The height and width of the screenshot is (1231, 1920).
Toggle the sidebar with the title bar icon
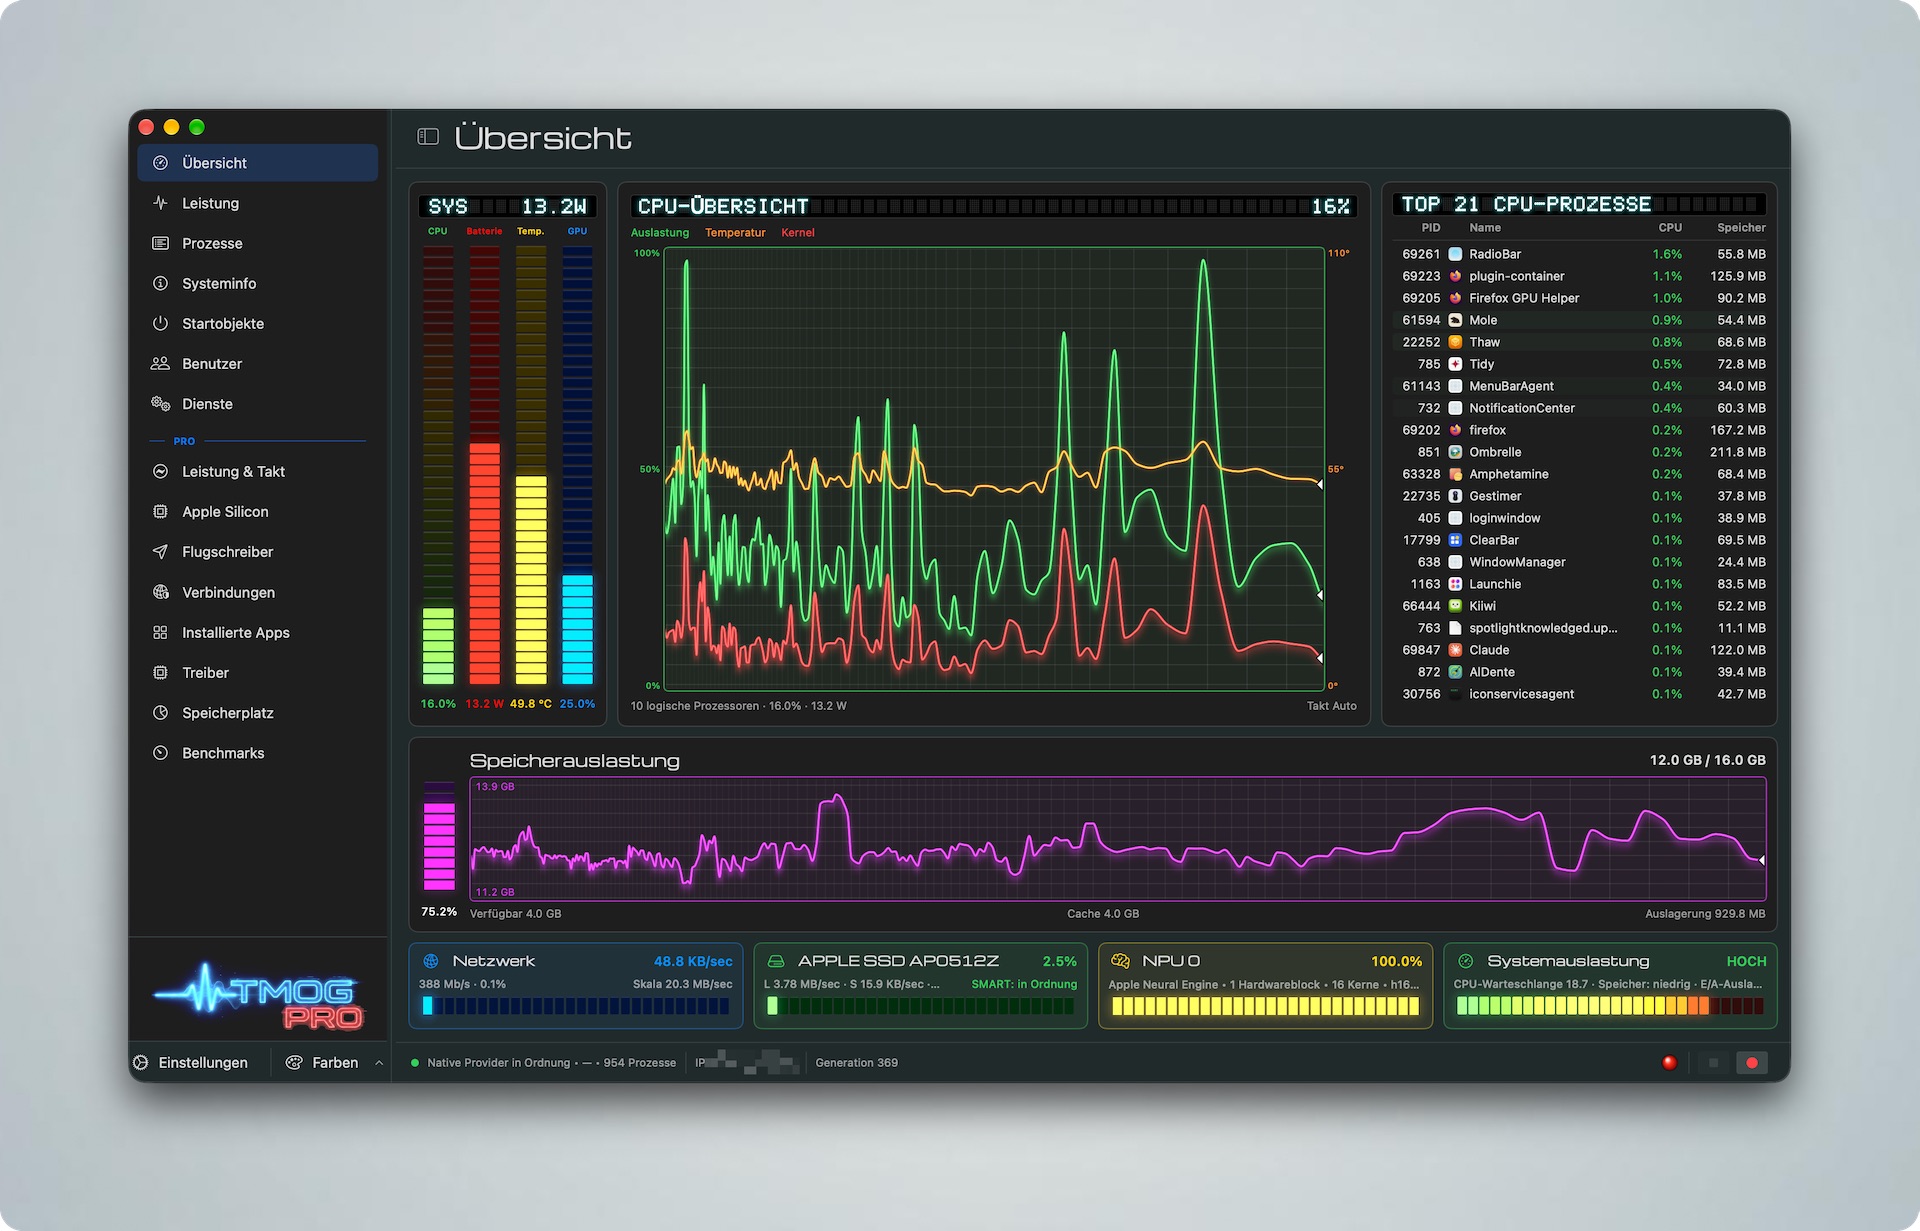[x=428, y=137]
